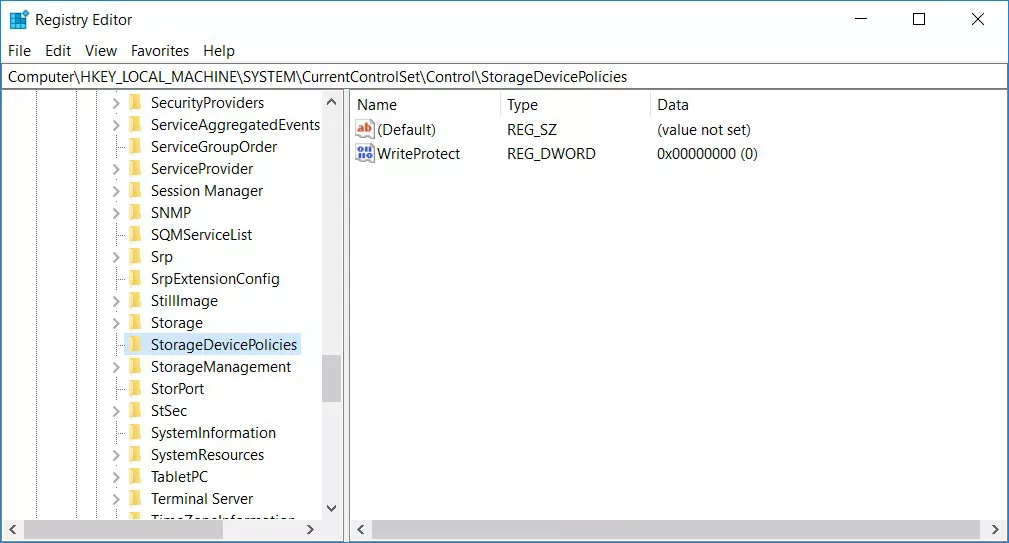
Task: Click the tree pane scroll up arrow
Action: click(x=331, y=102)
